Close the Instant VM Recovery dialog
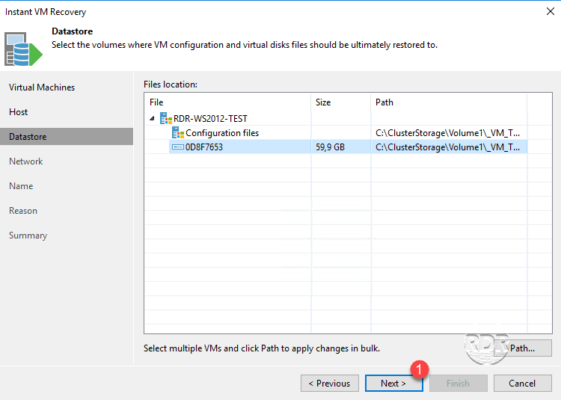This screenshot has height=400, width=561. (550, 11)
